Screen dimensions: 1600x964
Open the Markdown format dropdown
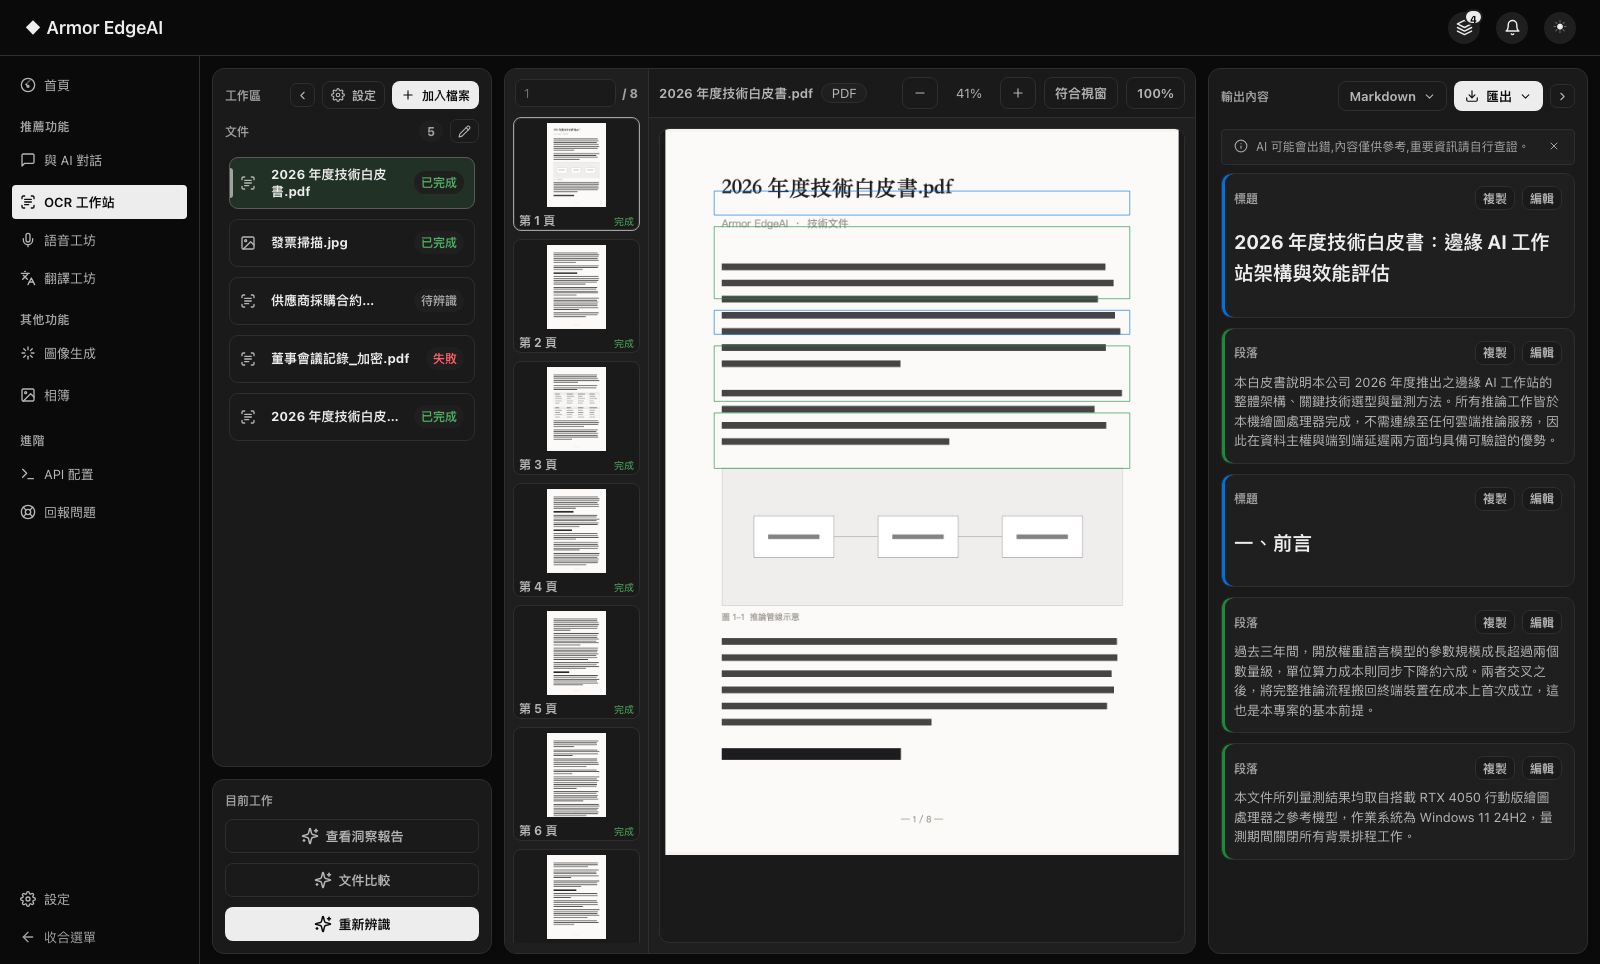(1391, 96)
